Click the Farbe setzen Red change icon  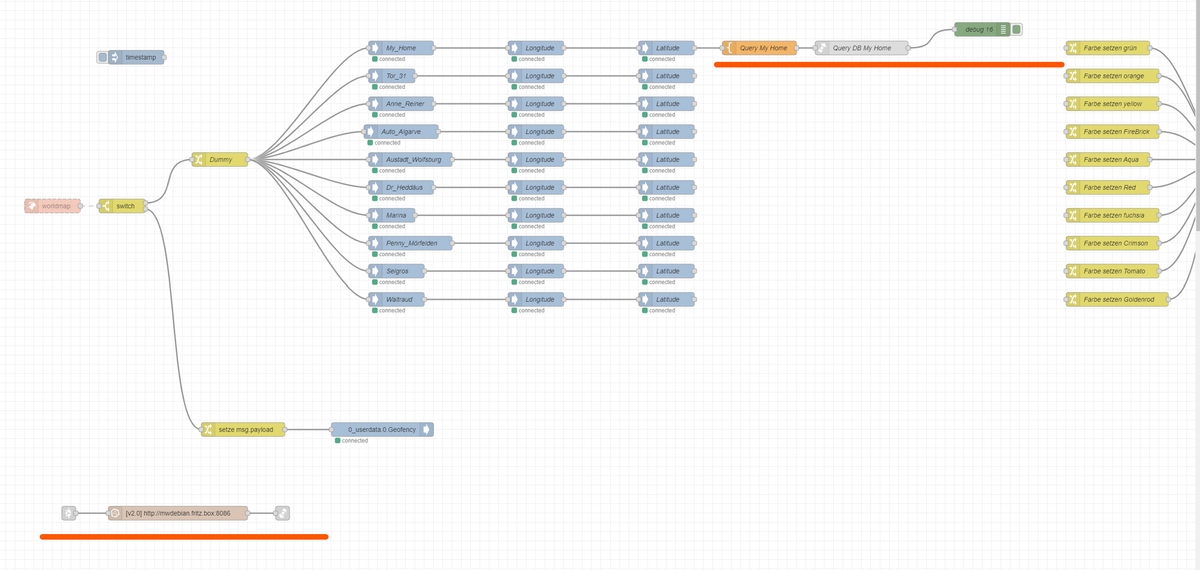pos(1073,188)
